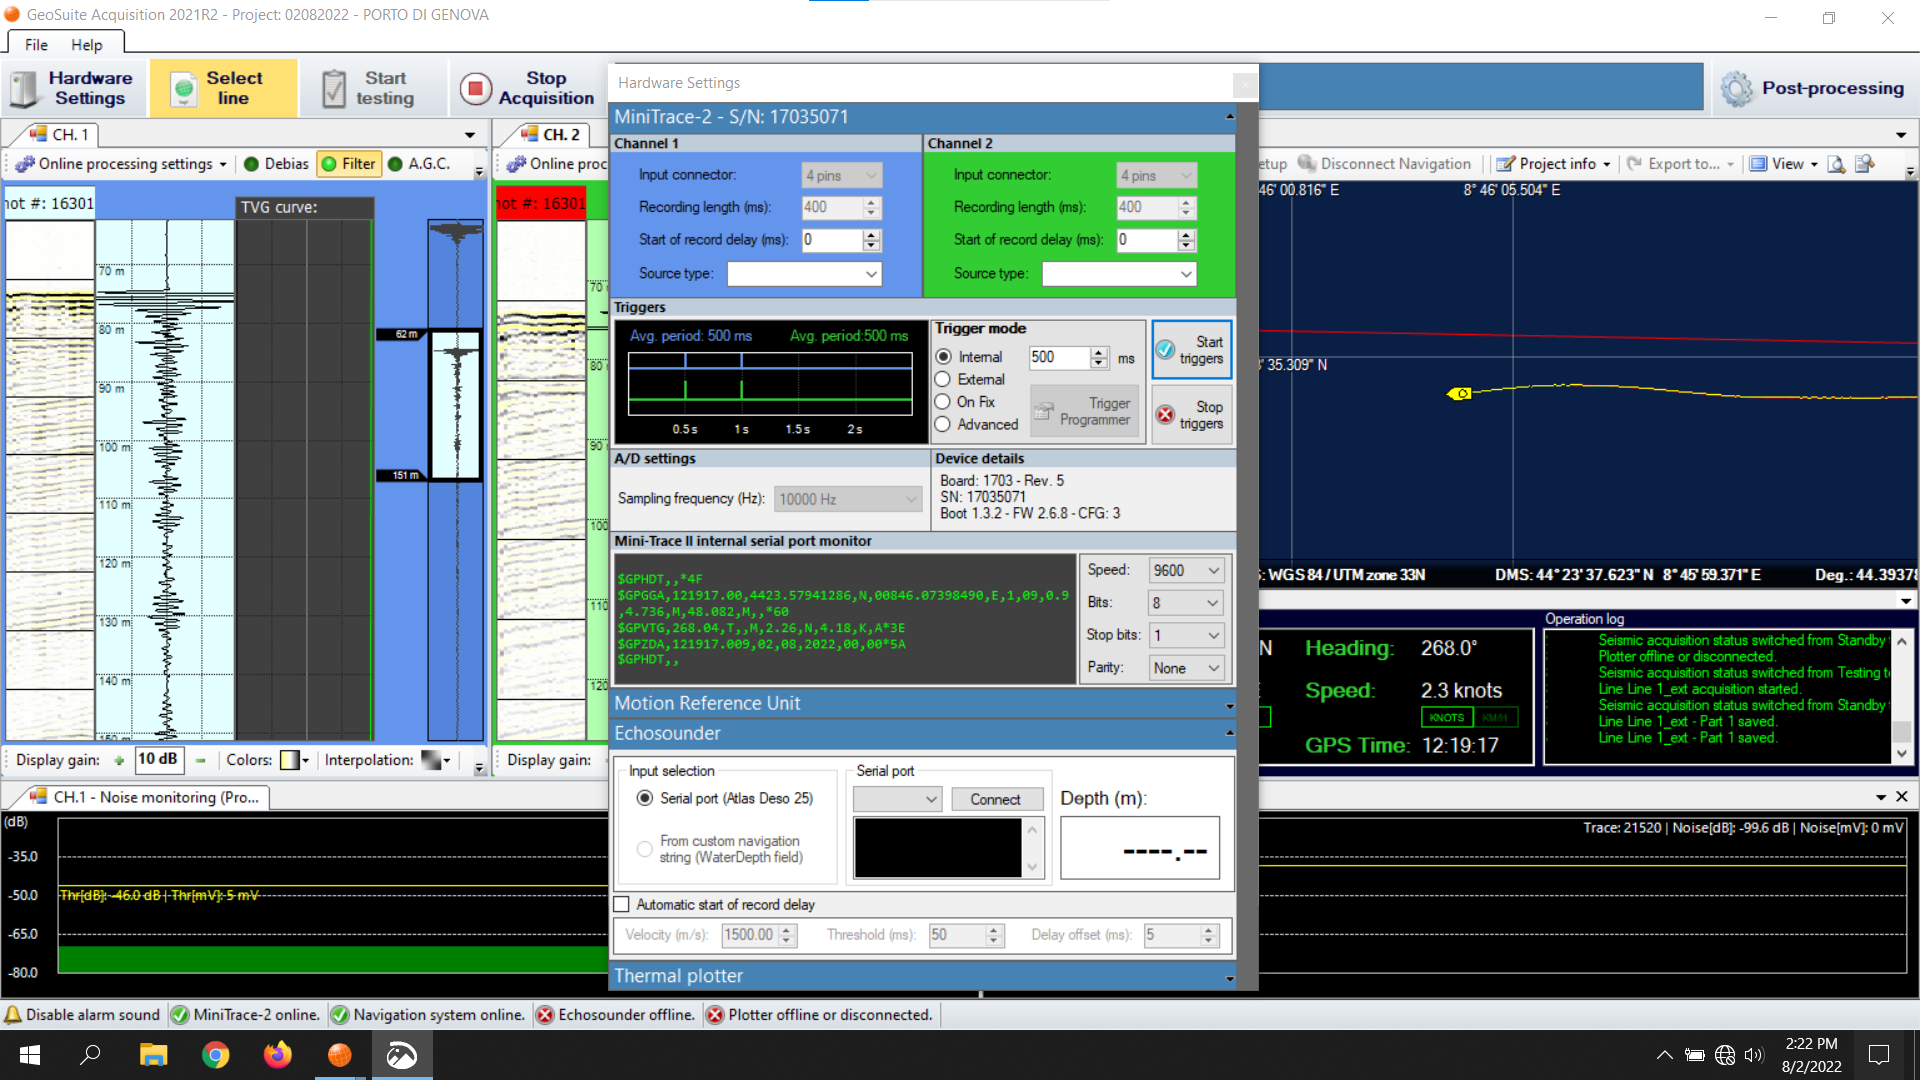This screenshot has width=1920, height=1080.
Task: Open Firefox from the taskbar
Action: point(277,1055)
